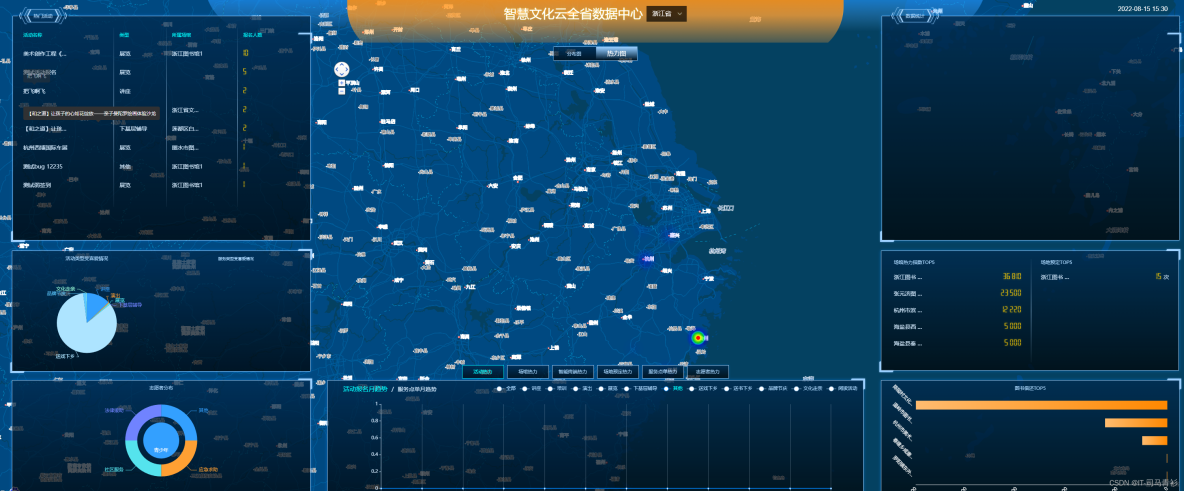This screenshot has width=1184, height=491.
Task: Toggle the 全部 legend series
Action: (507, 389)
